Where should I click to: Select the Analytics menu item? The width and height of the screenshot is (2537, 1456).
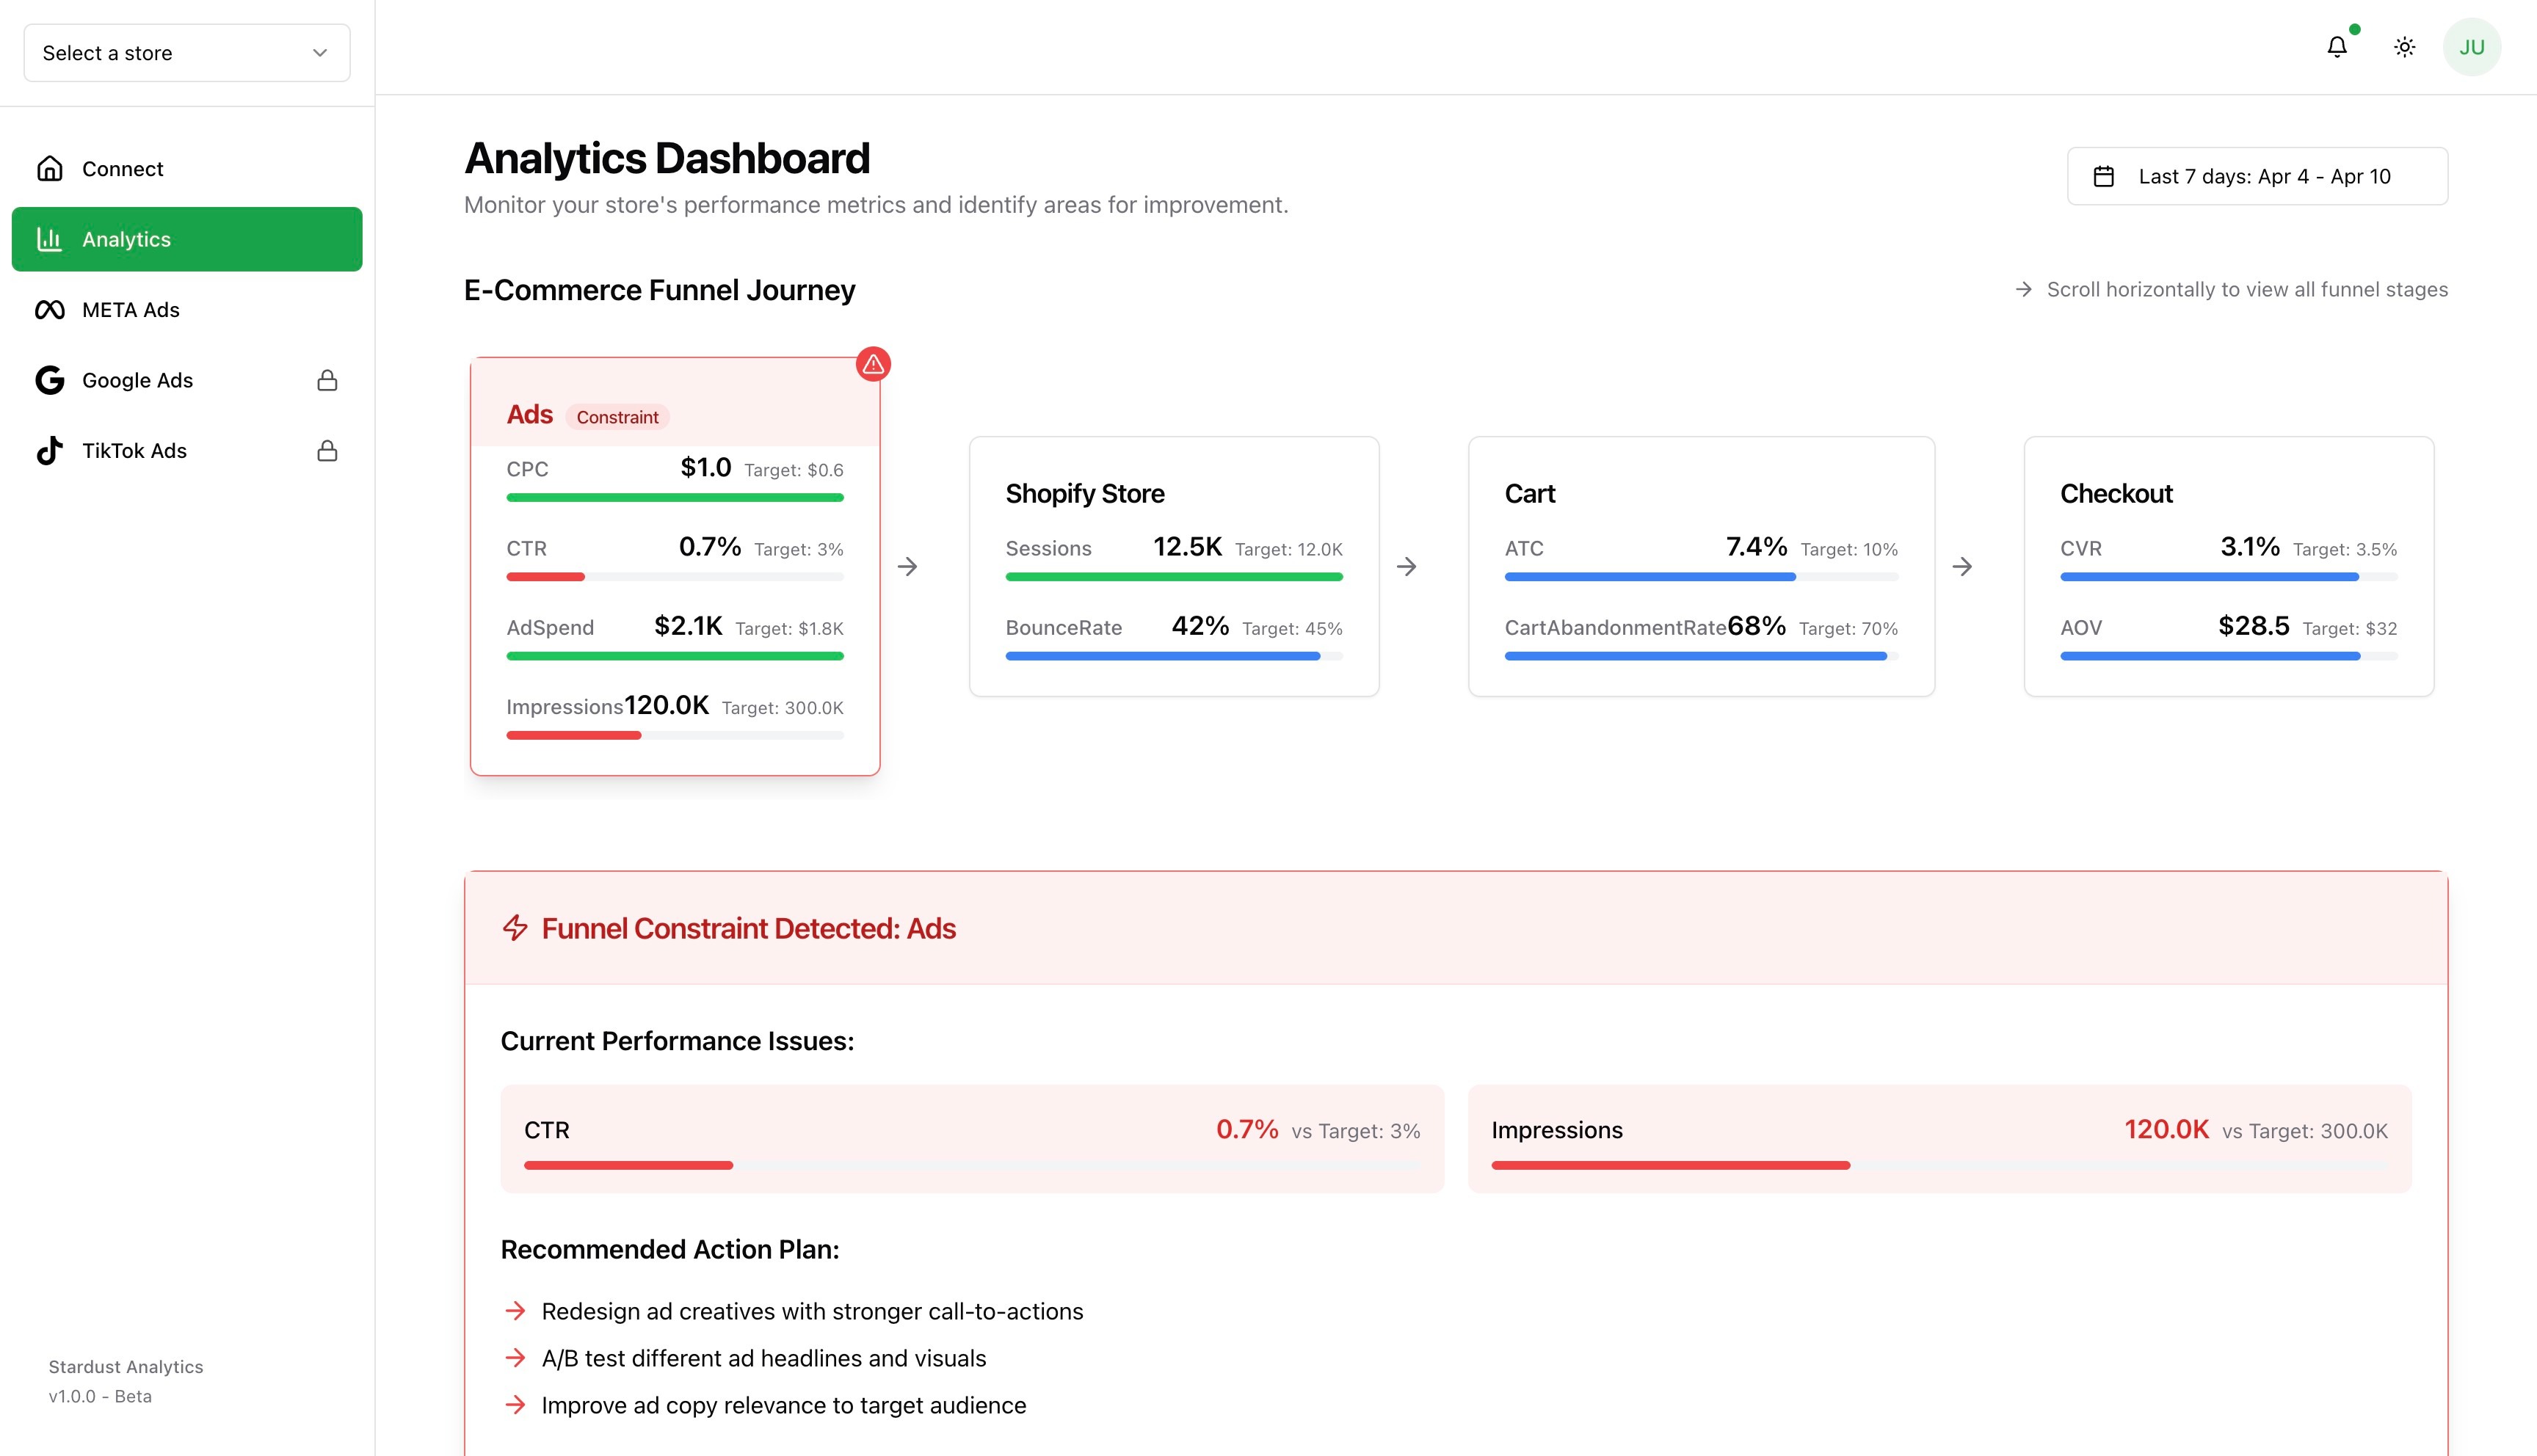[x=126, y=239]
